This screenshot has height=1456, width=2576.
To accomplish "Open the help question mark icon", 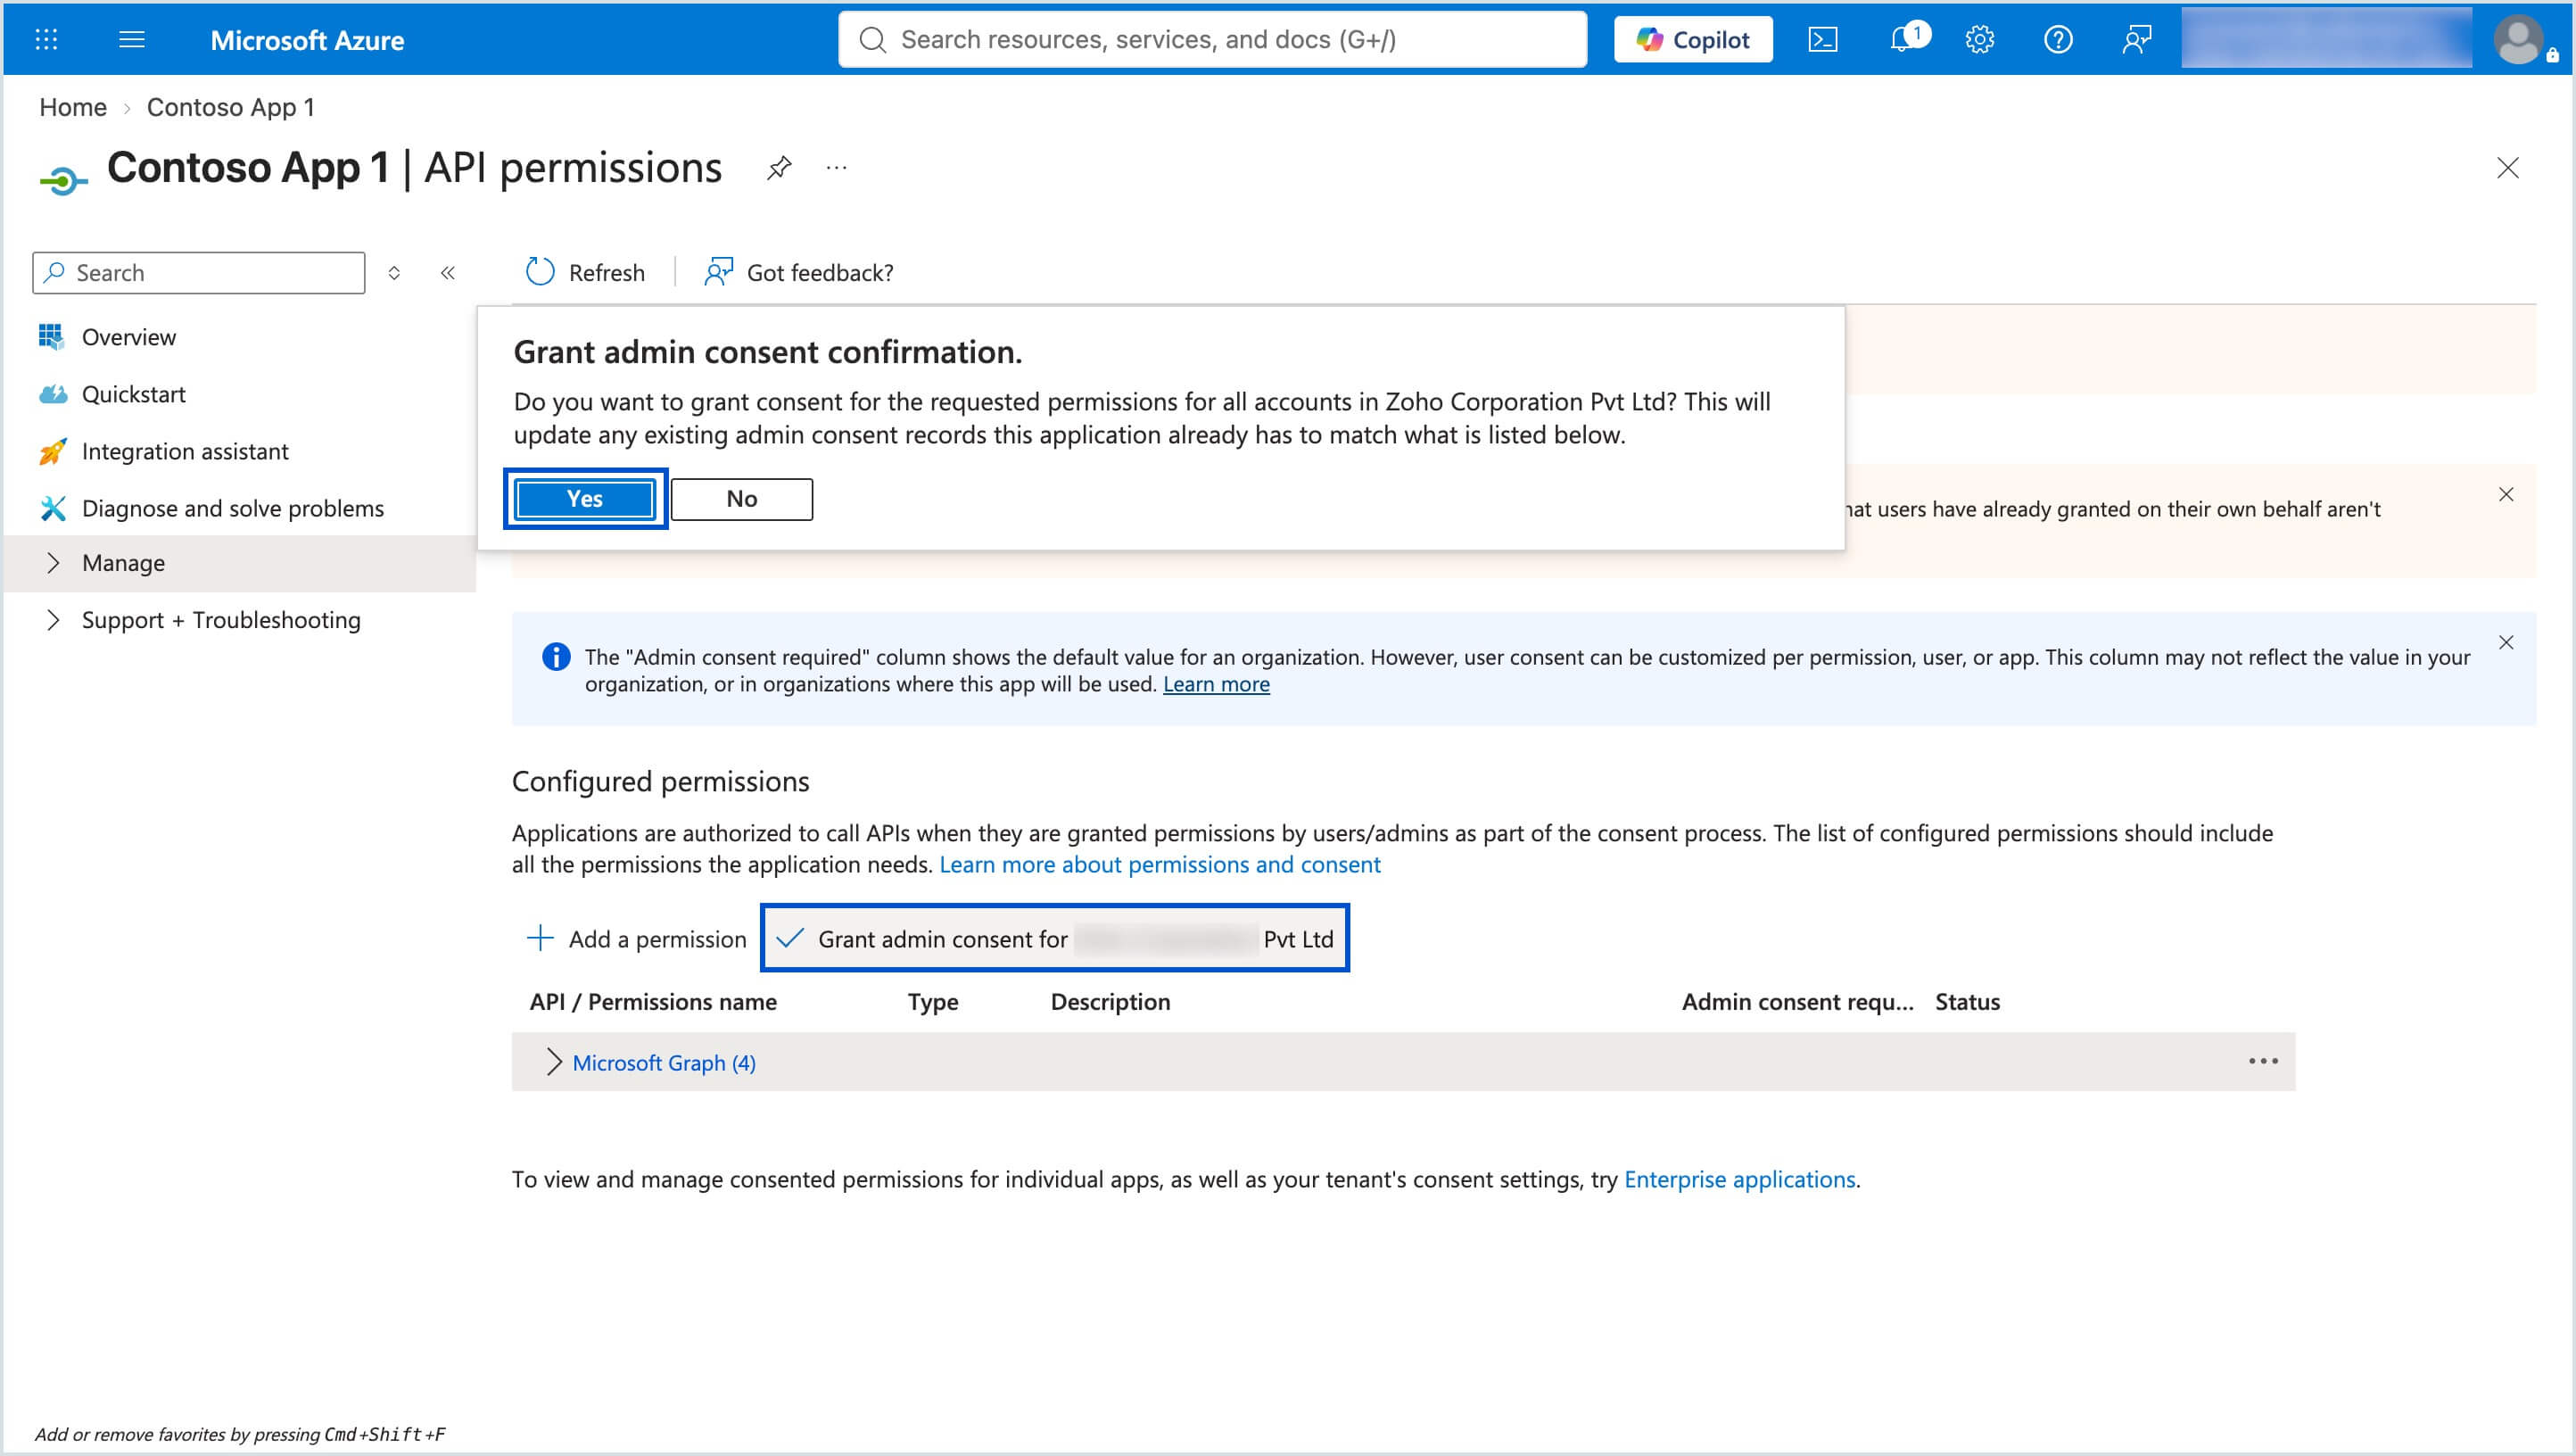I will [x=2057, y=39].
